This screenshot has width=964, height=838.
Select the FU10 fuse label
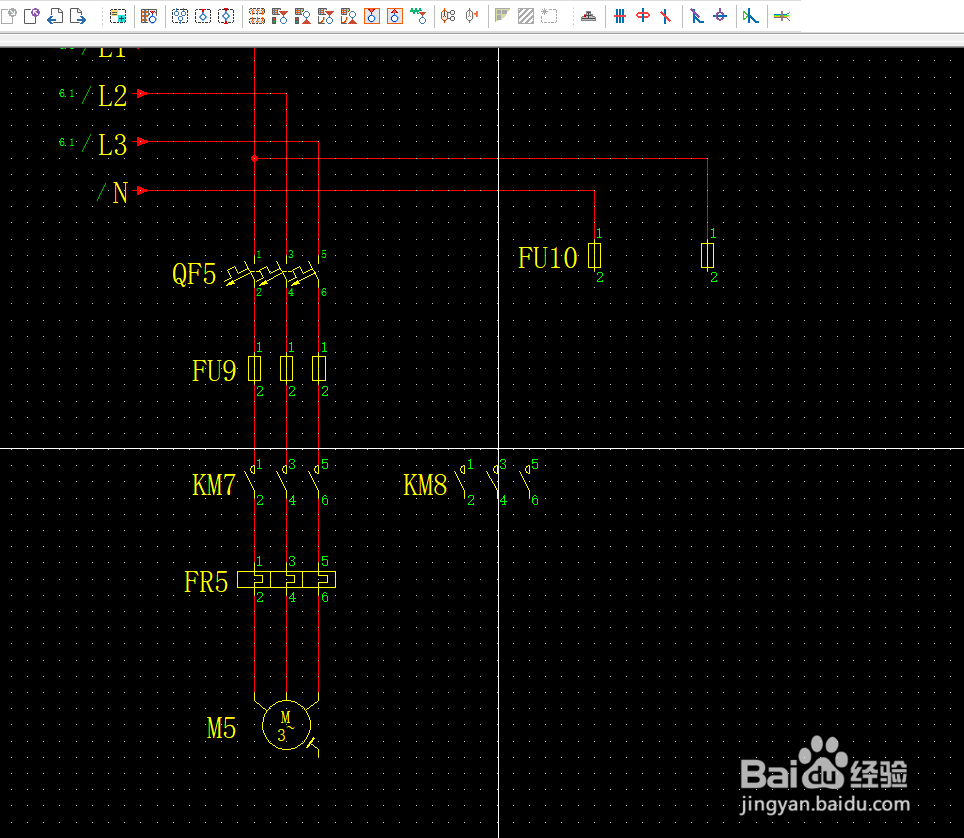tap(548, 258)
